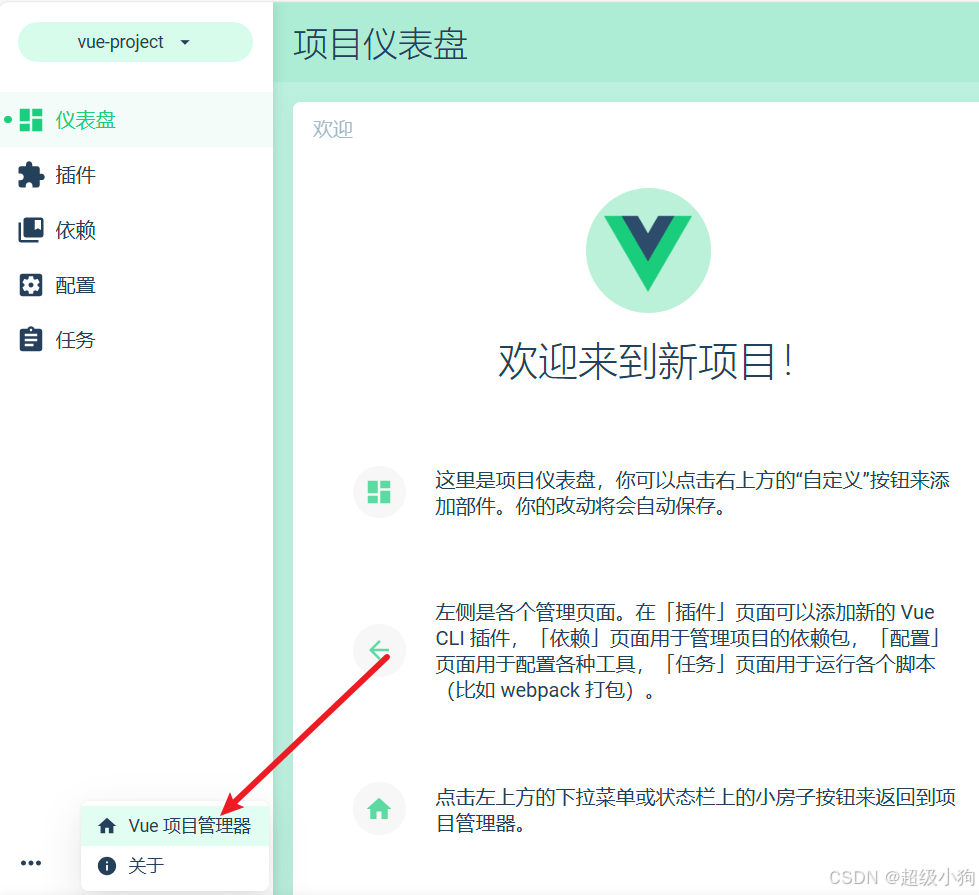
Task: Click the tip text starting 这里是项目仪表盘
Action: (x=692, y=493)
